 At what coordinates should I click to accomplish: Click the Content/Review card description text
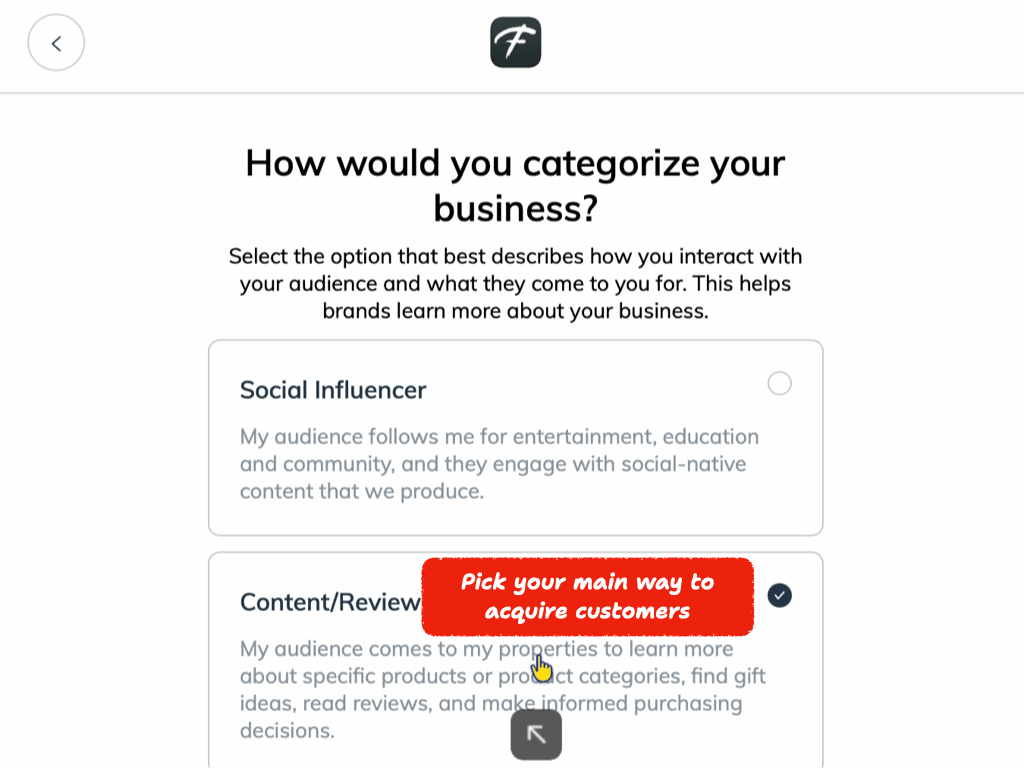[x=502, y=689]
